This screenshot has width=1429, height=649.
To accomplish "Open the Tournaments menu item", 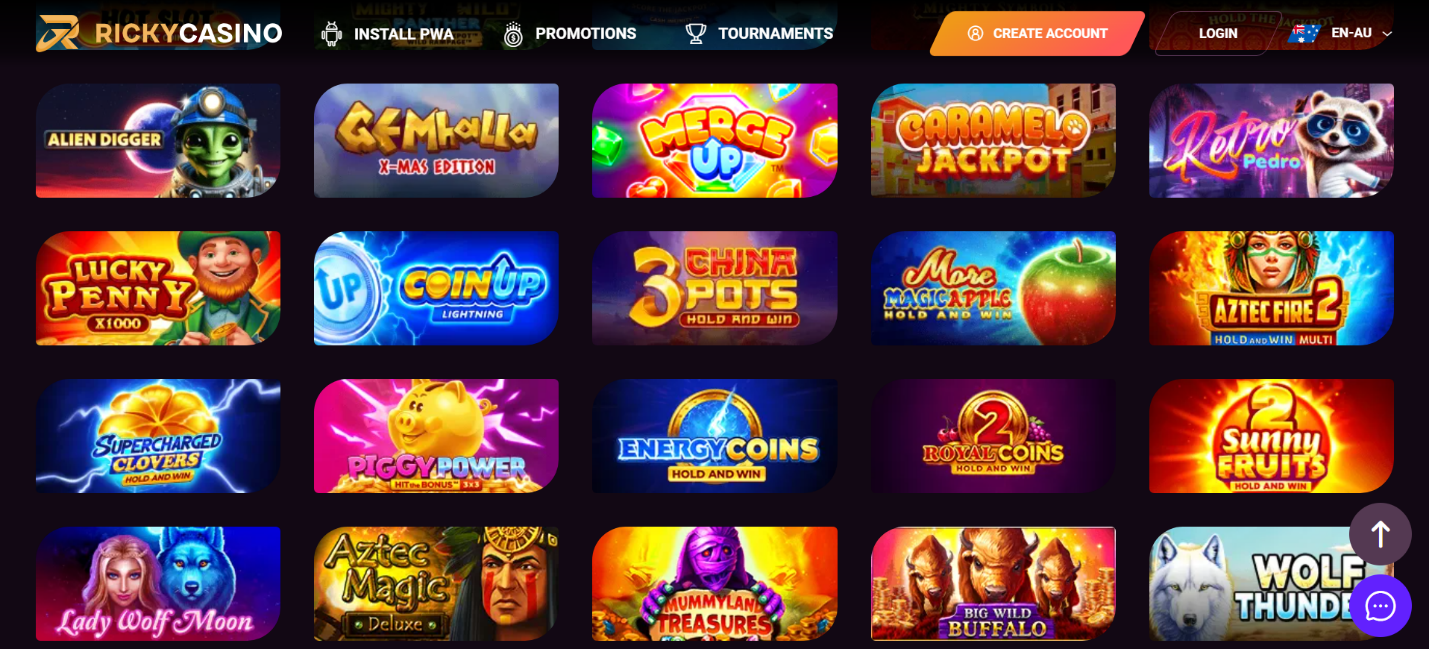I will (775, 34).
